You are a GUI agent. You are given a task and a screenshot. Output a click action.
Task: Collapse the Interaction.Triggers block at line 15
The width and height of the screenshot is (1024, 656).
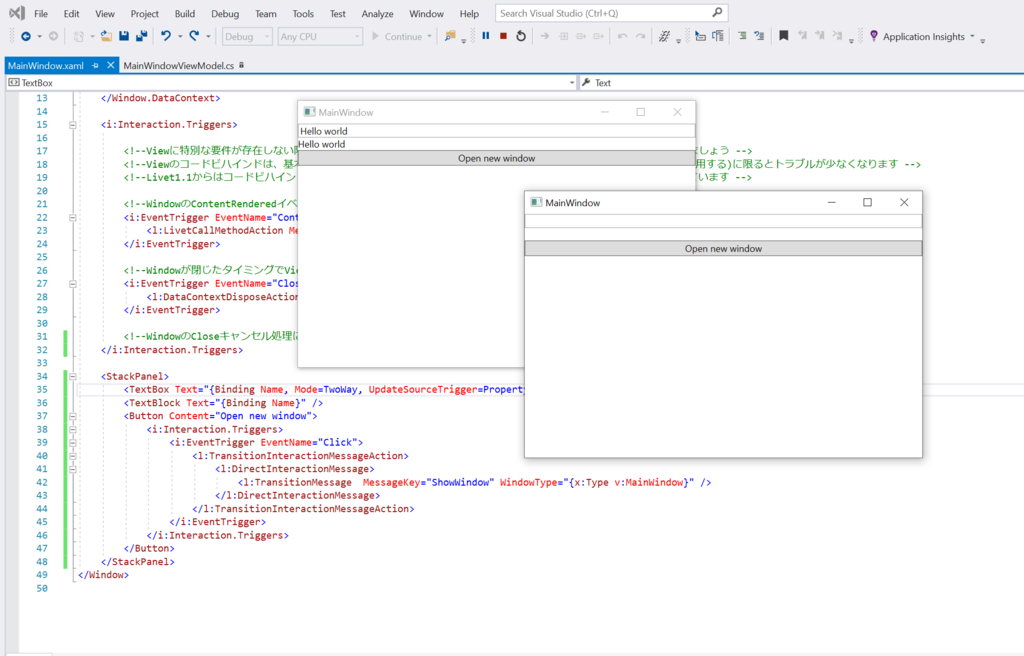[72, 125]
